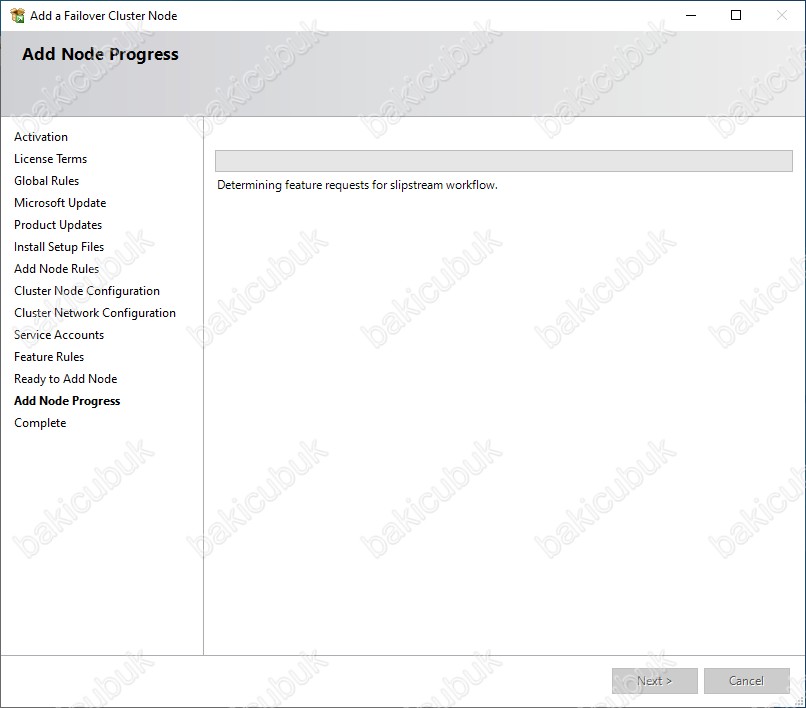Select the Microsoft Update step
Image resolution: width=806 pixels, height=708 pixels.
60,203
